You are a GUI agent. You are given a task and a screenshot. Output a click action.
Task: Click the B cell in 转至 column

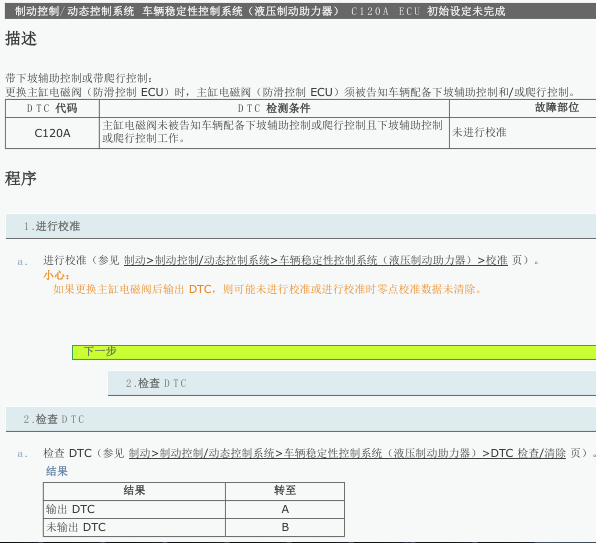click(285, 527)
